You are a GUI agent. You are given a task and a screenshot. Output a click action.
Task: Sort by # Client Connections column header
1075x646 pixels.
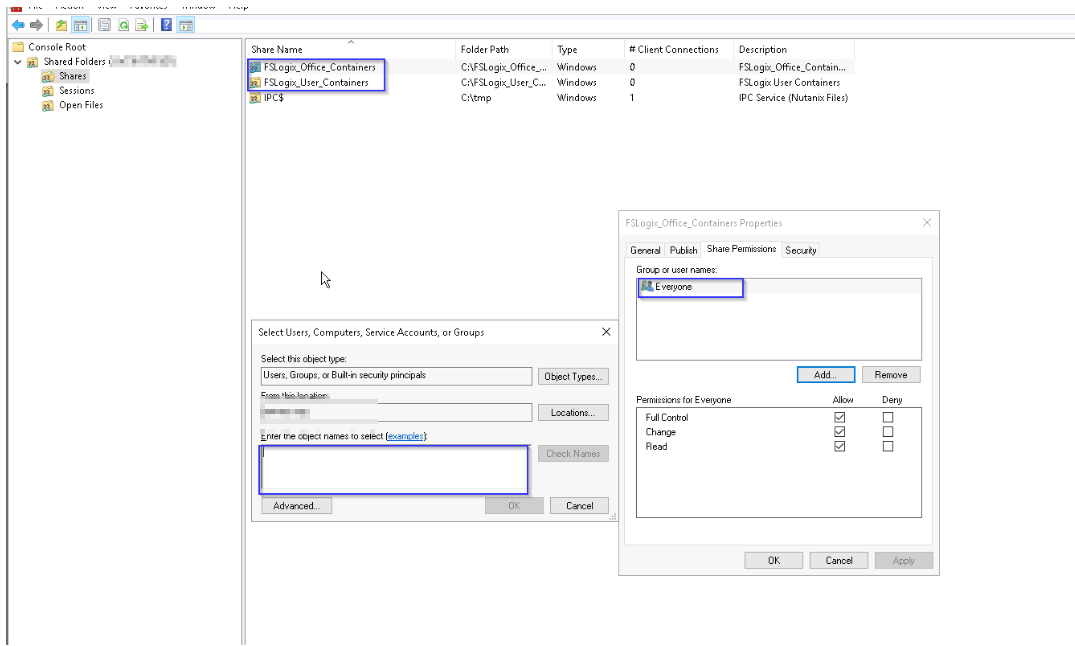tap(678, 49)
